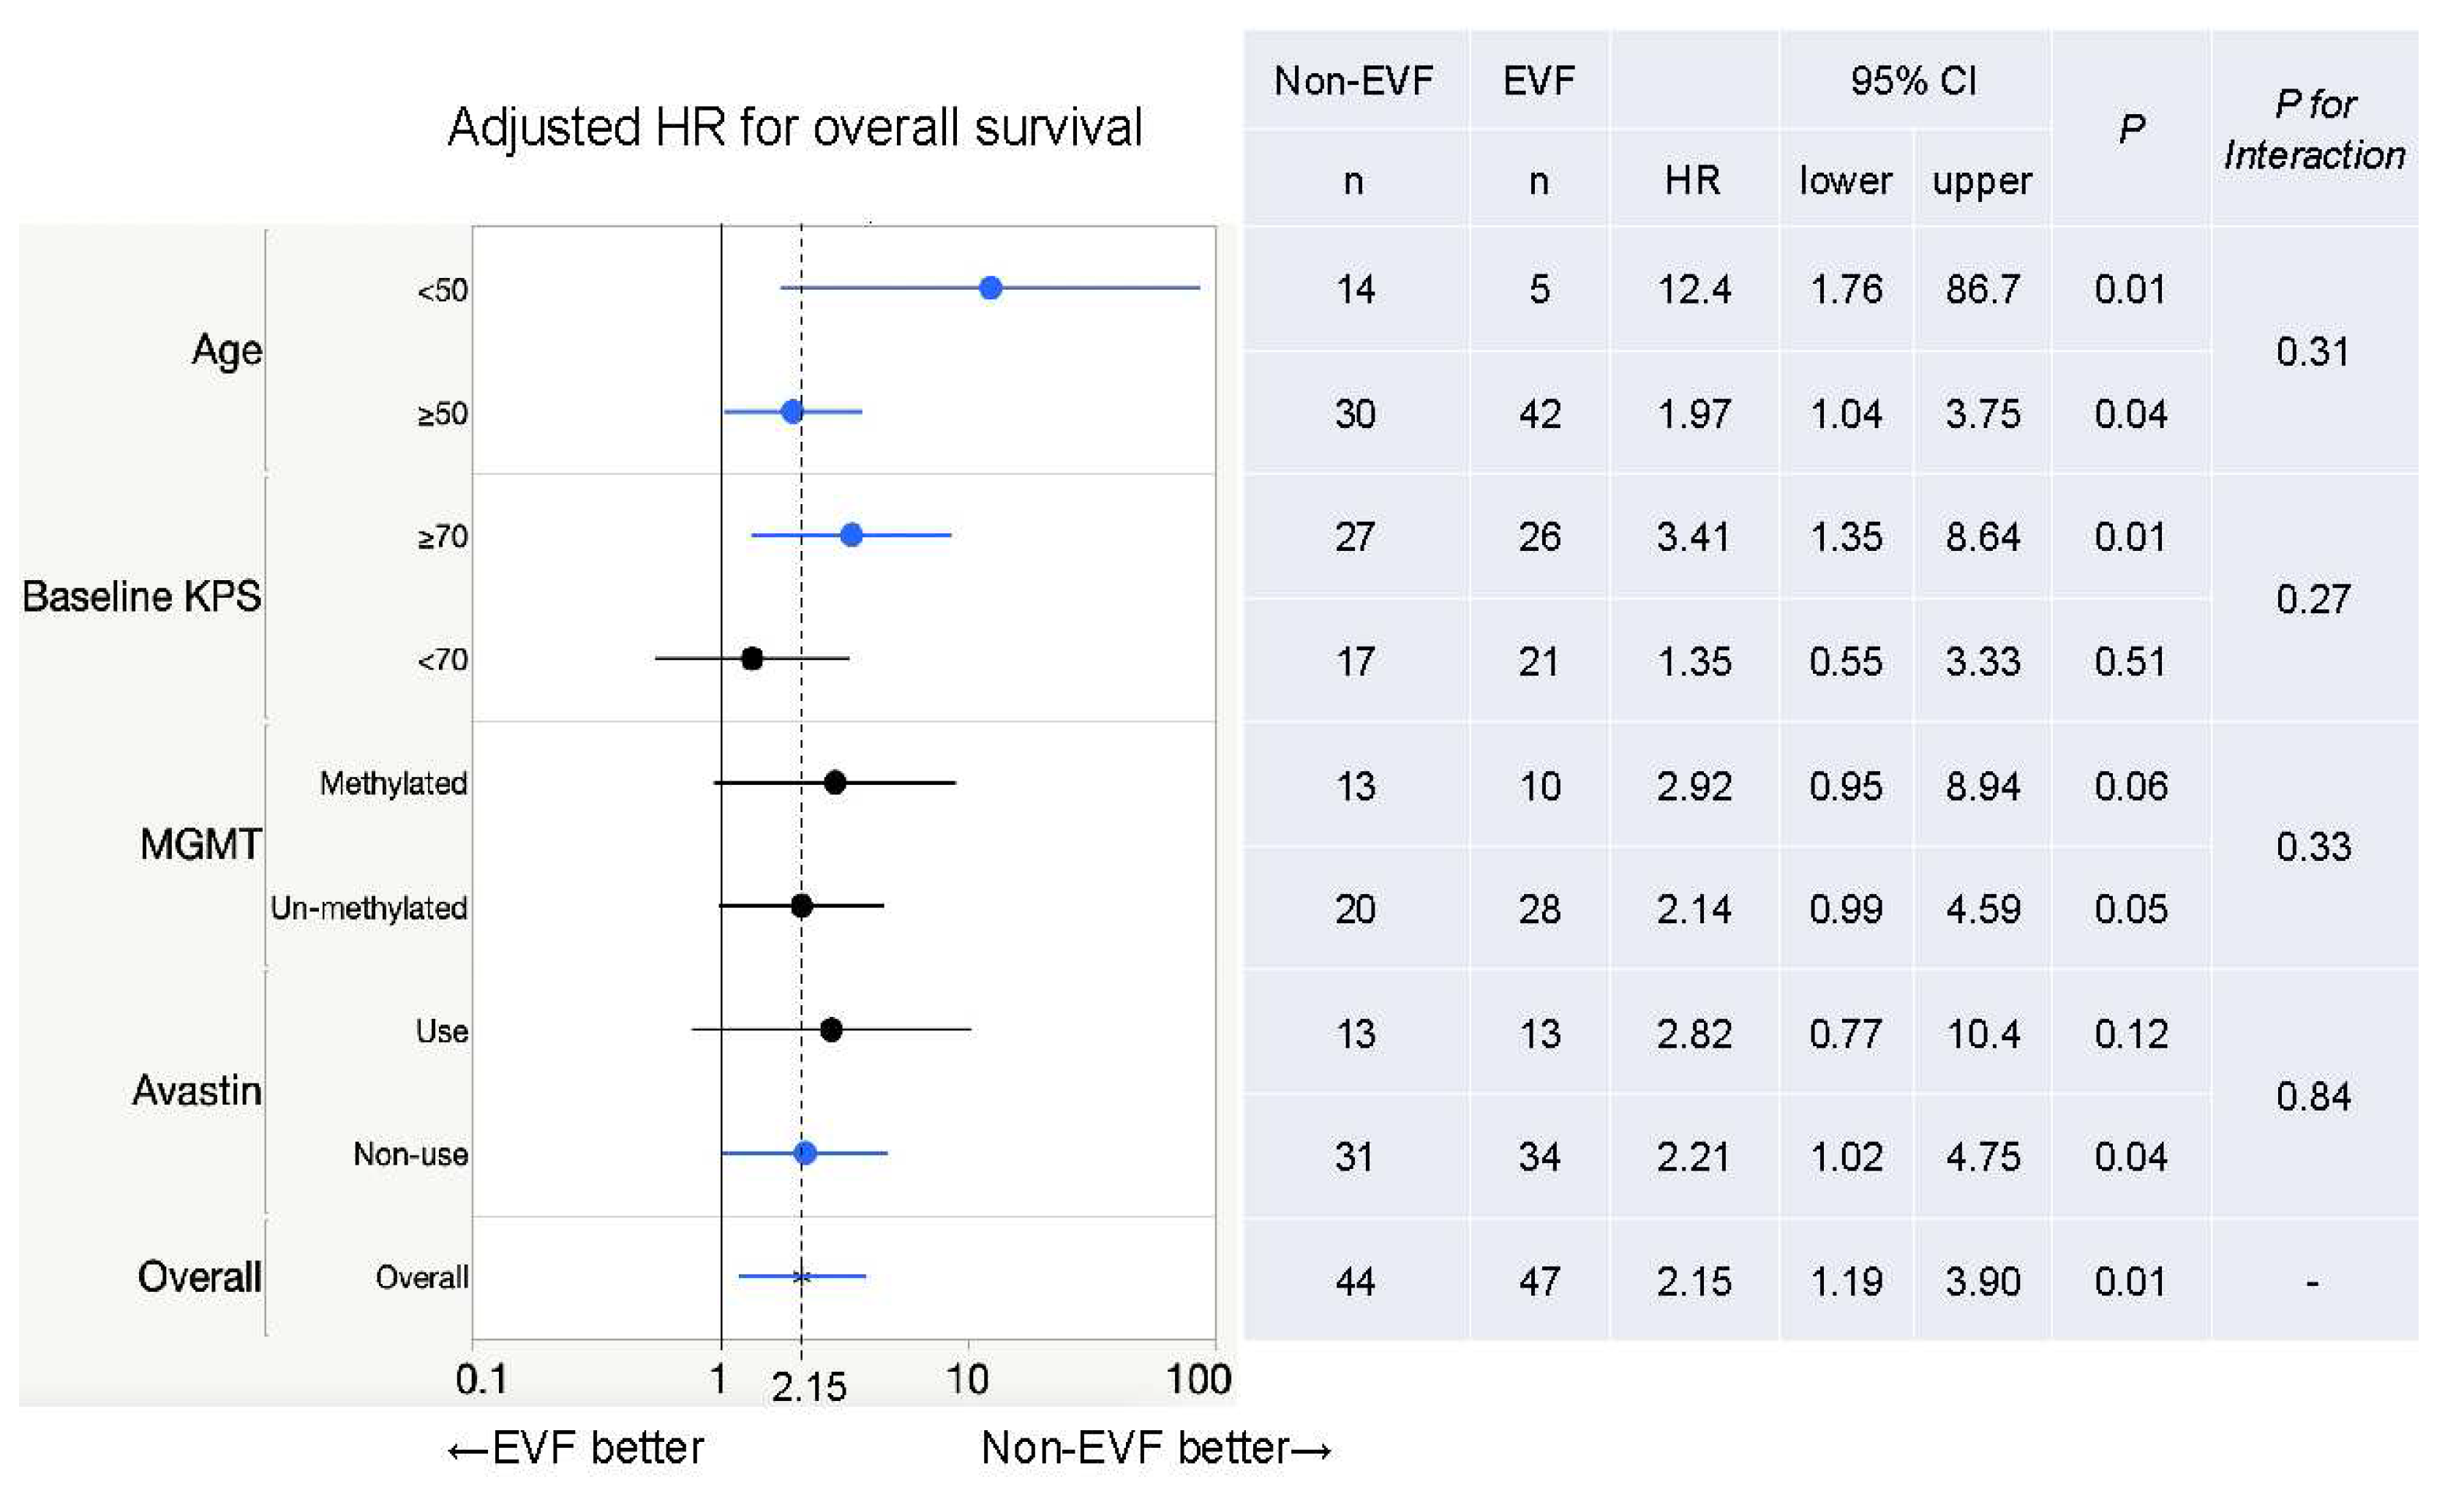The image size is (2464, 1488).
Task: Select the Baseline KPS ≥70 data point
Action: coord(851,535)
